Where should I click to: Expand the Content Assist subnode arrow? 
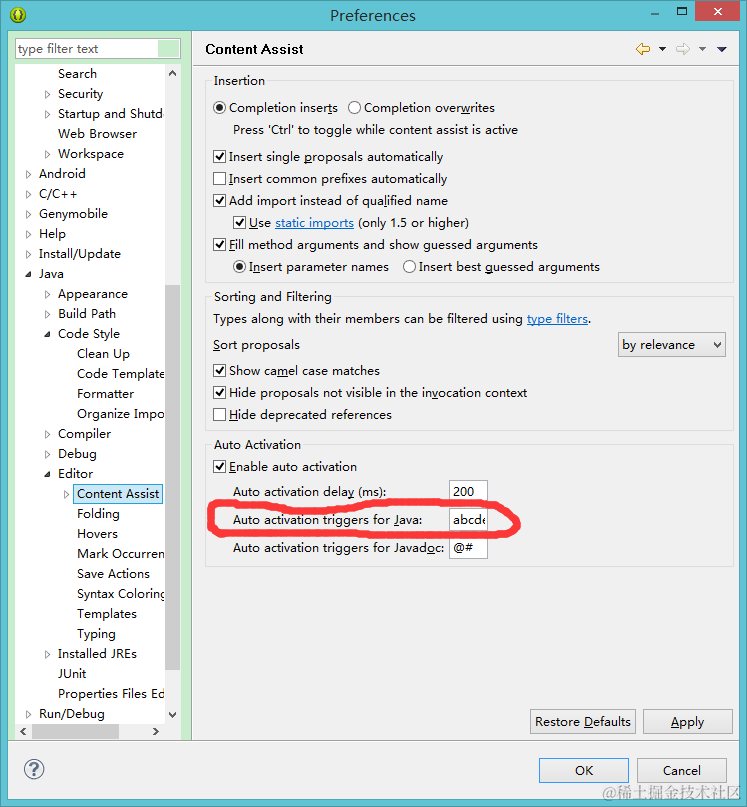pos(66,494)
